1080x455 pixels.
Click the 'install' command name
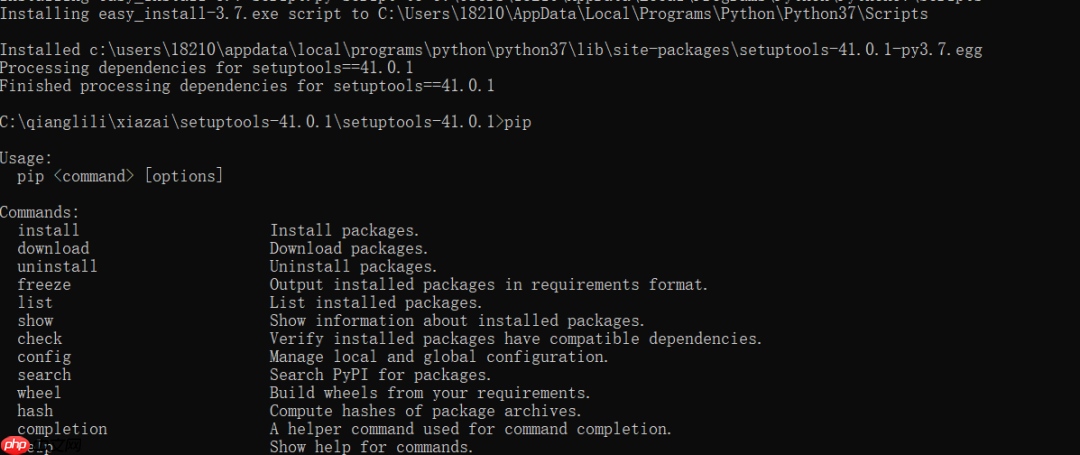(48, 230)
